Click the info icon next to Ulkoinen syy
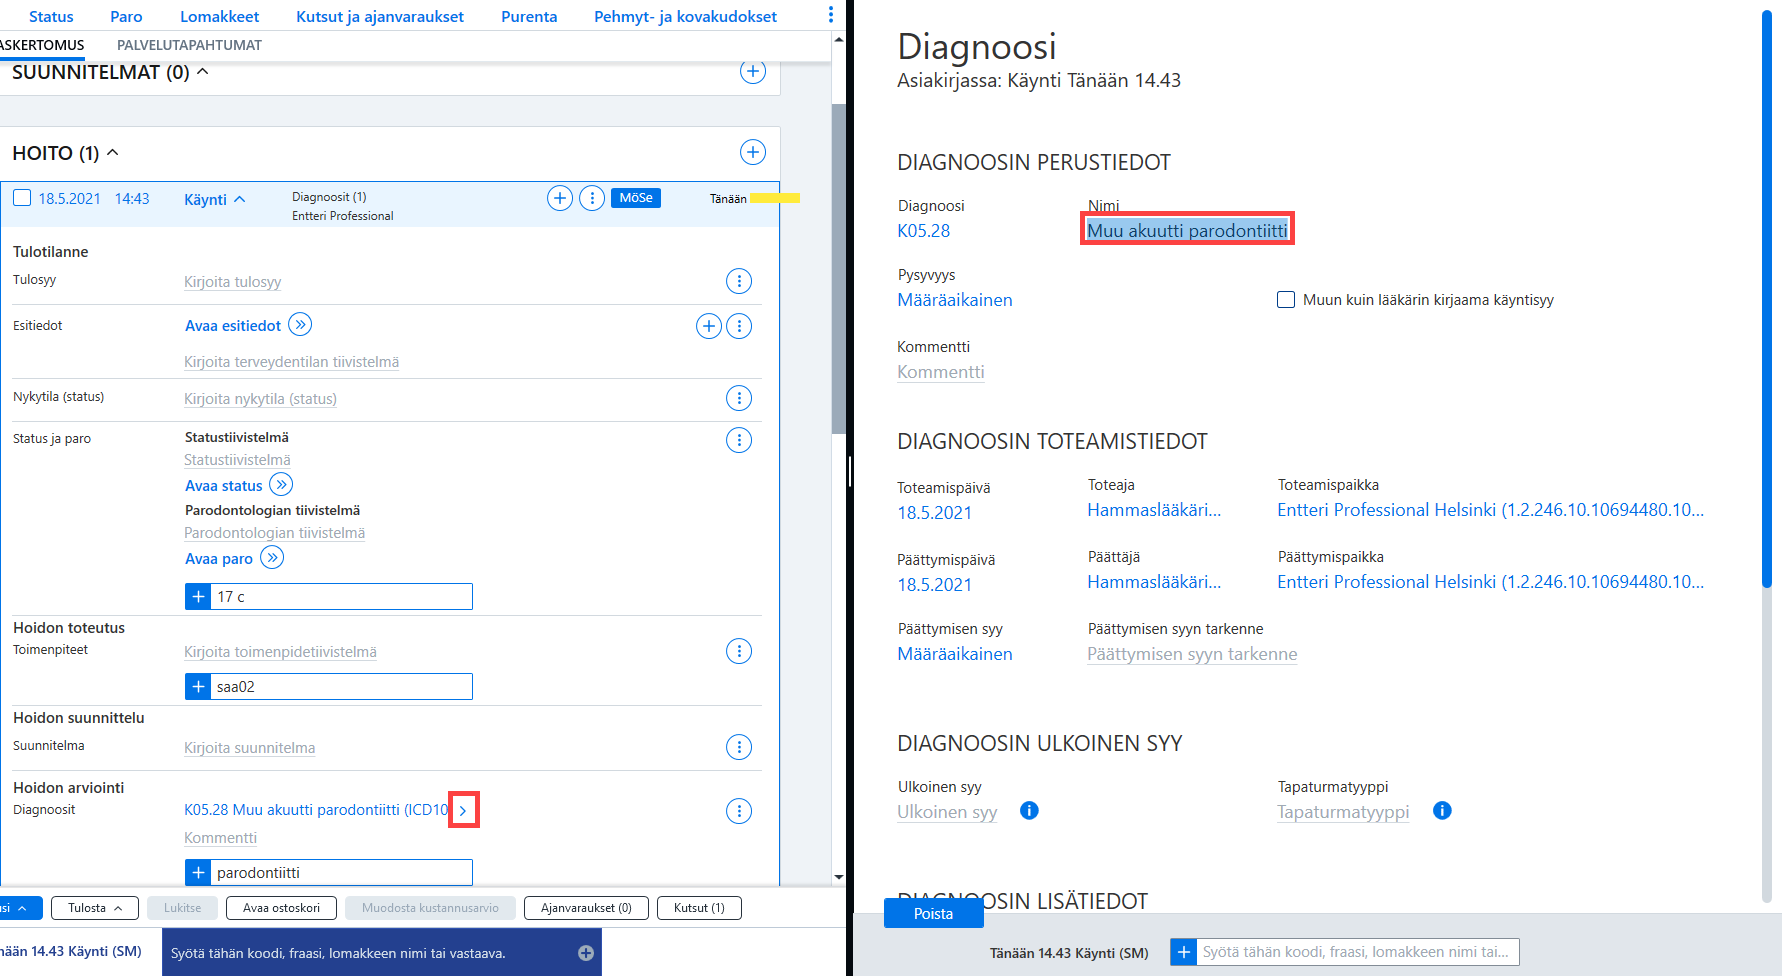Screen dimensions: 1782x976 [1029, 810]
